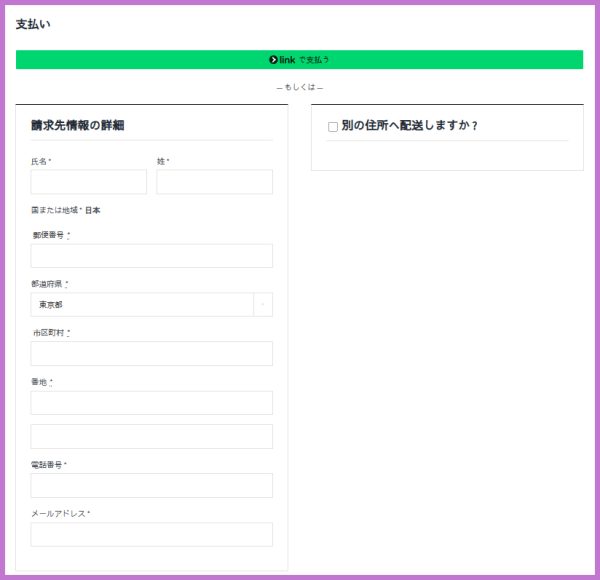Click the 都道府県 field label

pyautogui.click(x=46, y=284)
